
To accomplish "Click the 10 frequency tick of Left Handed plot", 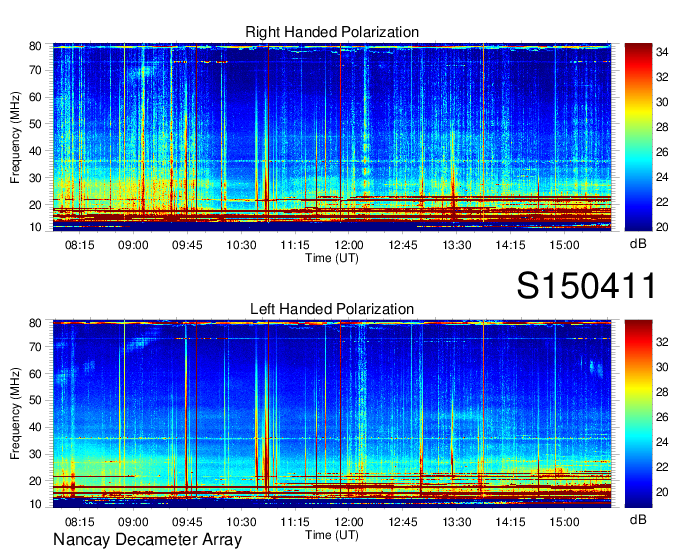I will [x=35, y=504].
